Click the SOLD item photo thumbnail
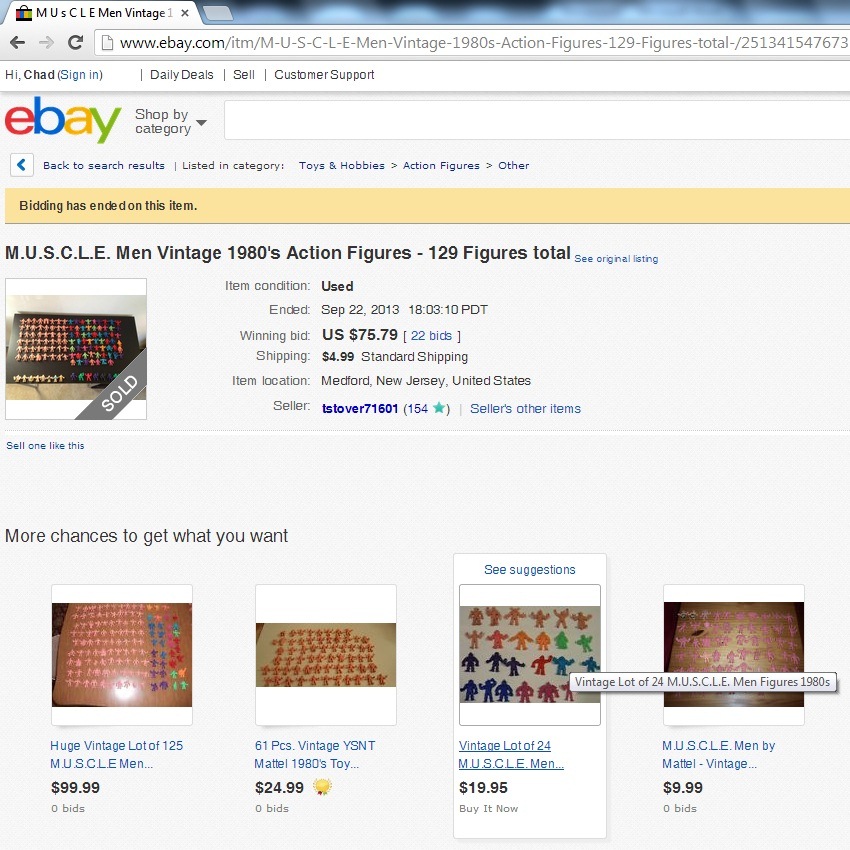 pyautogui.click(x=76, y=349)
